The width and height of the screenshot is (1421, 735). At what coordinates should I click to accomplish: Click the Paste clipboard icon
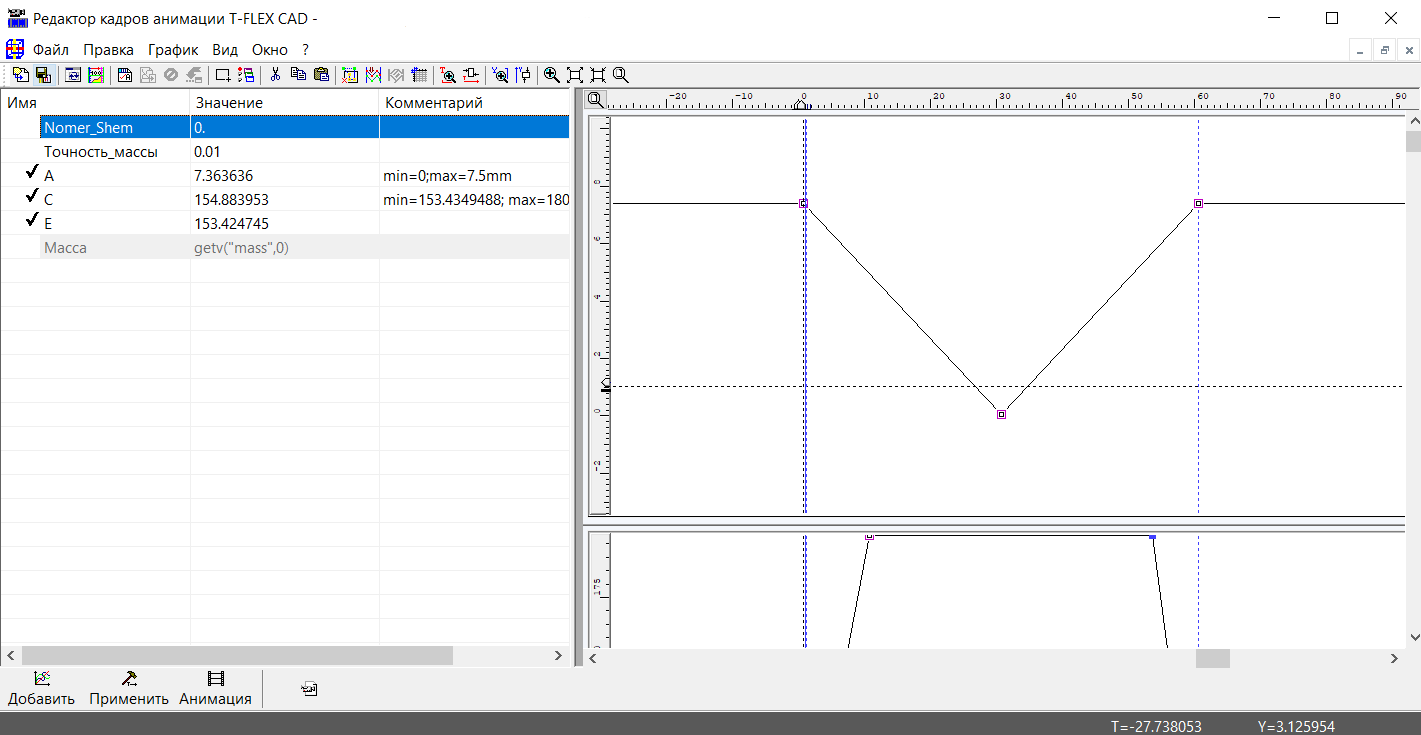[x=321, y=75]
